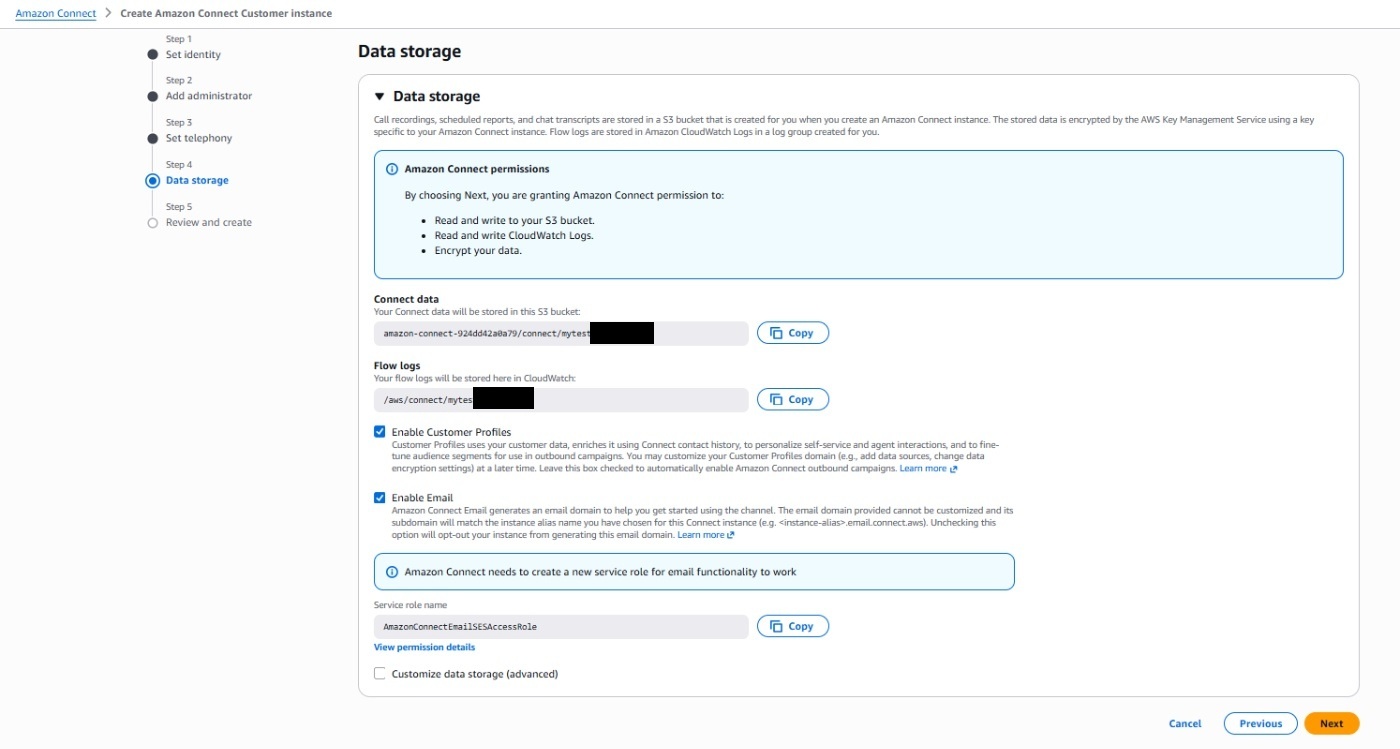
Task: Click the Flow logs path field
Action: [561, 399]
